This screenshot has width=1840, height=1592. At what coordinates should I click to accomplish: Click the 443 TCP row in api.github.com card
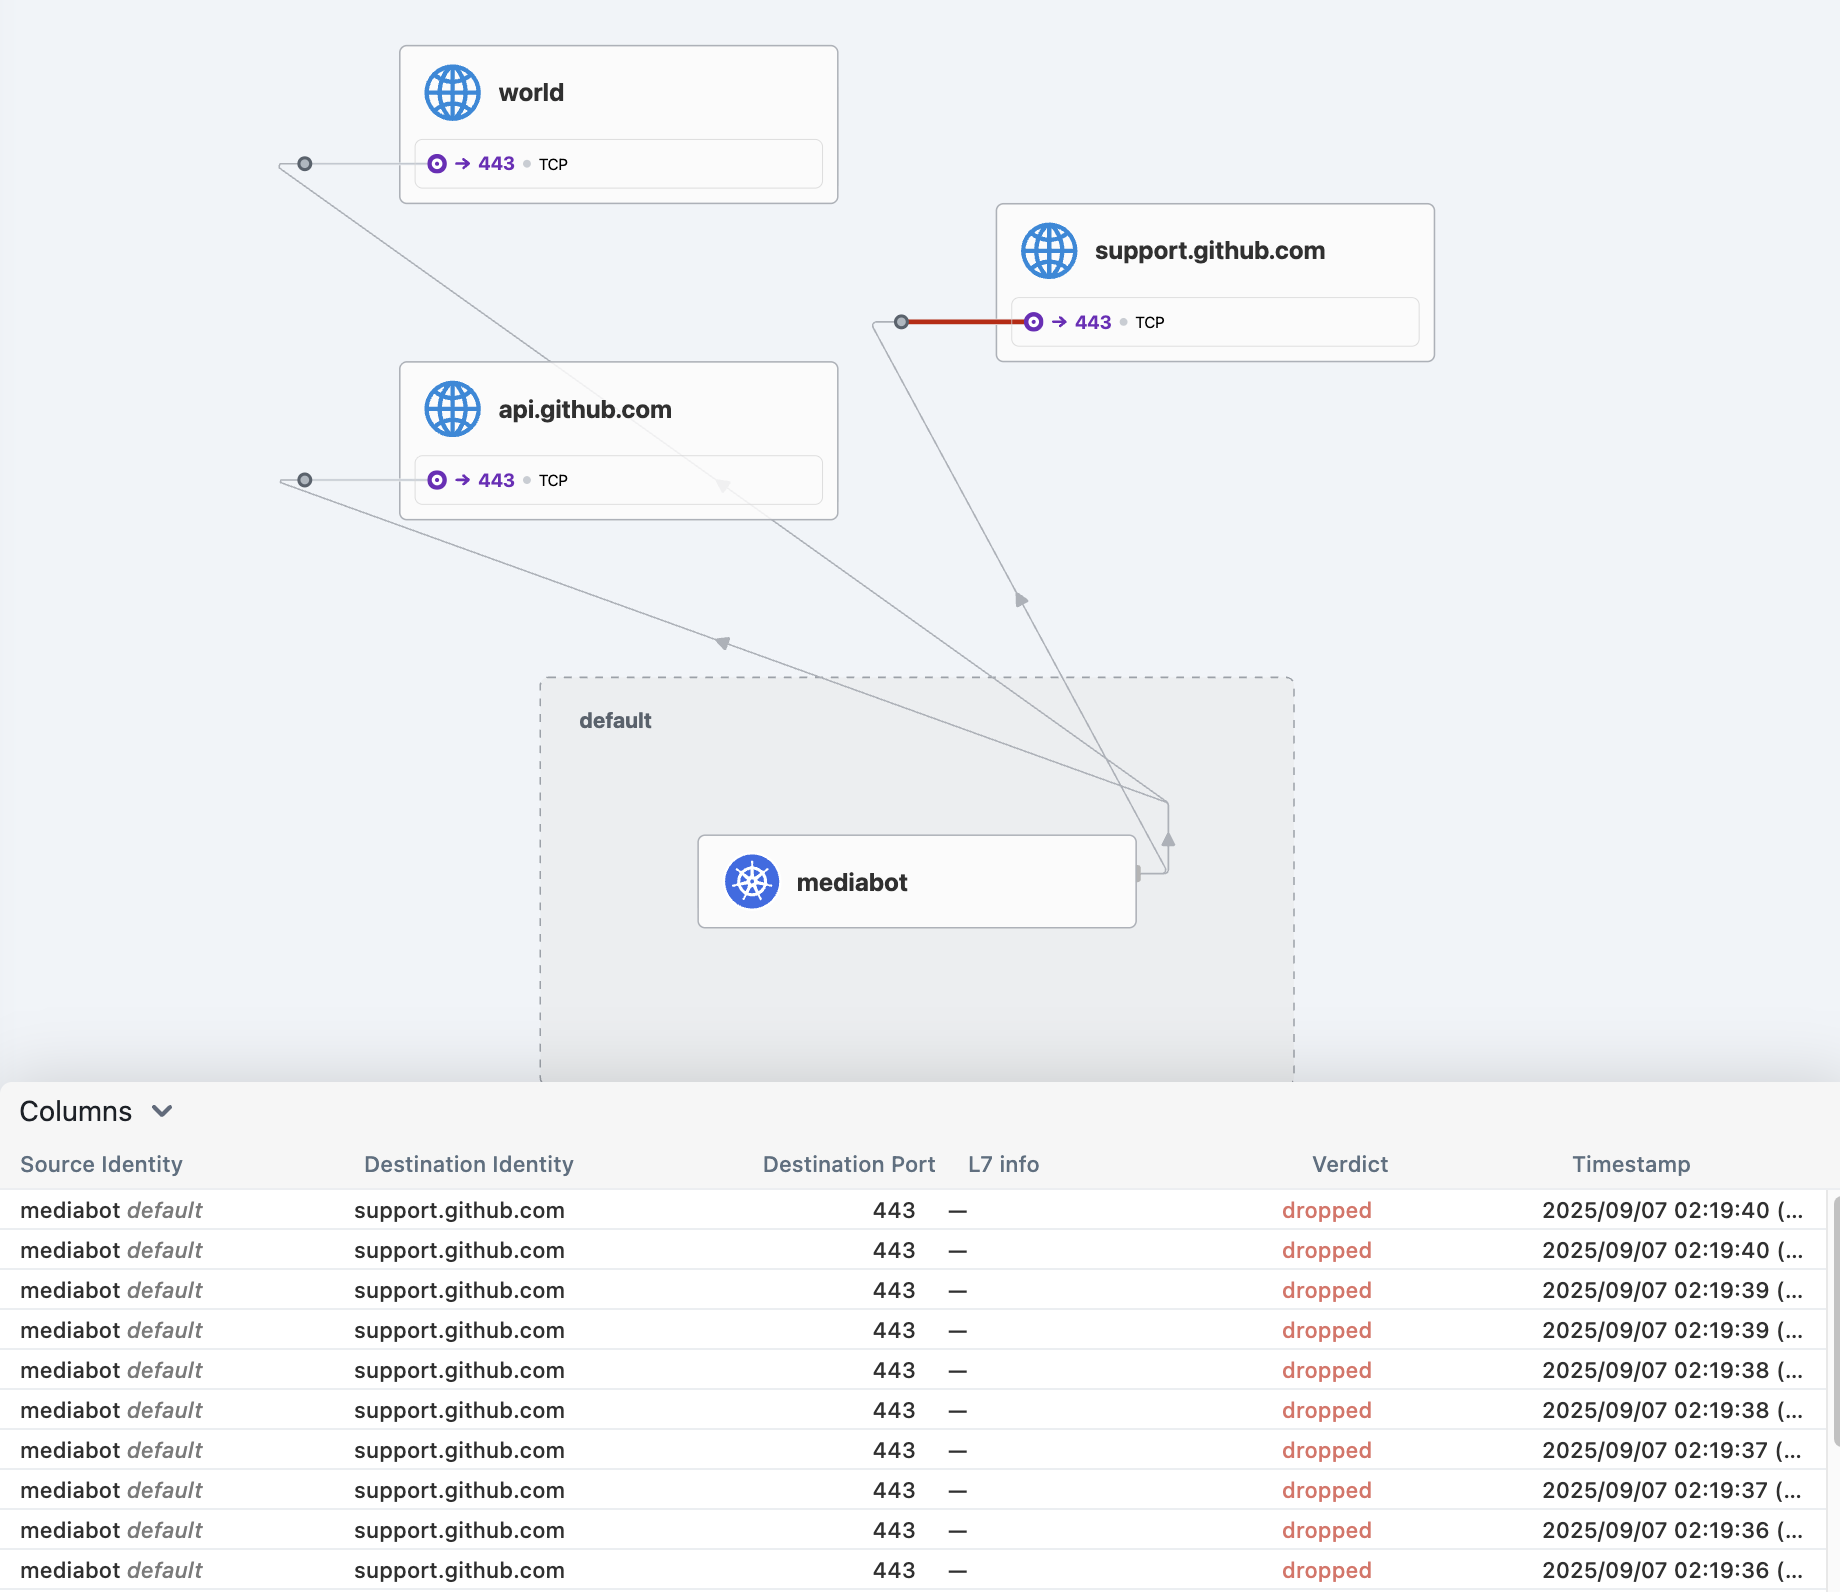[x=618, y=480]
